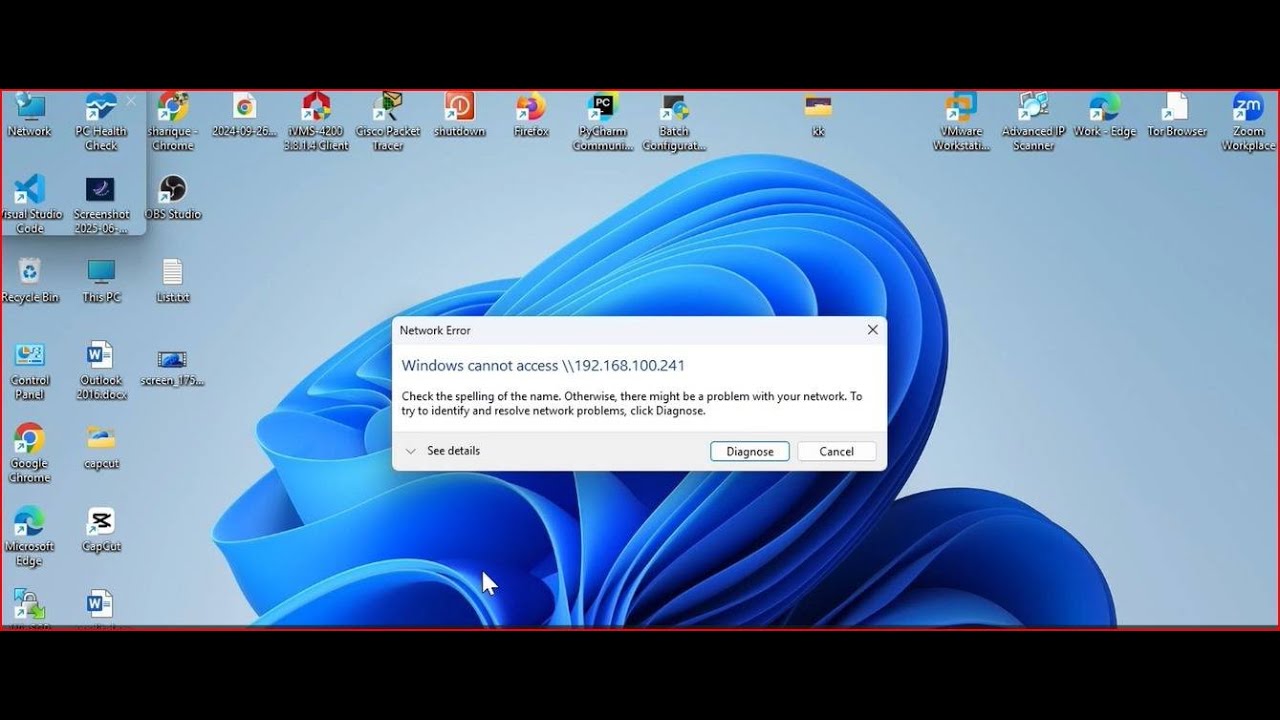Screen dimensions: 1280x720
Task: Launch the CapCut application shortcut
Action: pos(101,529)
